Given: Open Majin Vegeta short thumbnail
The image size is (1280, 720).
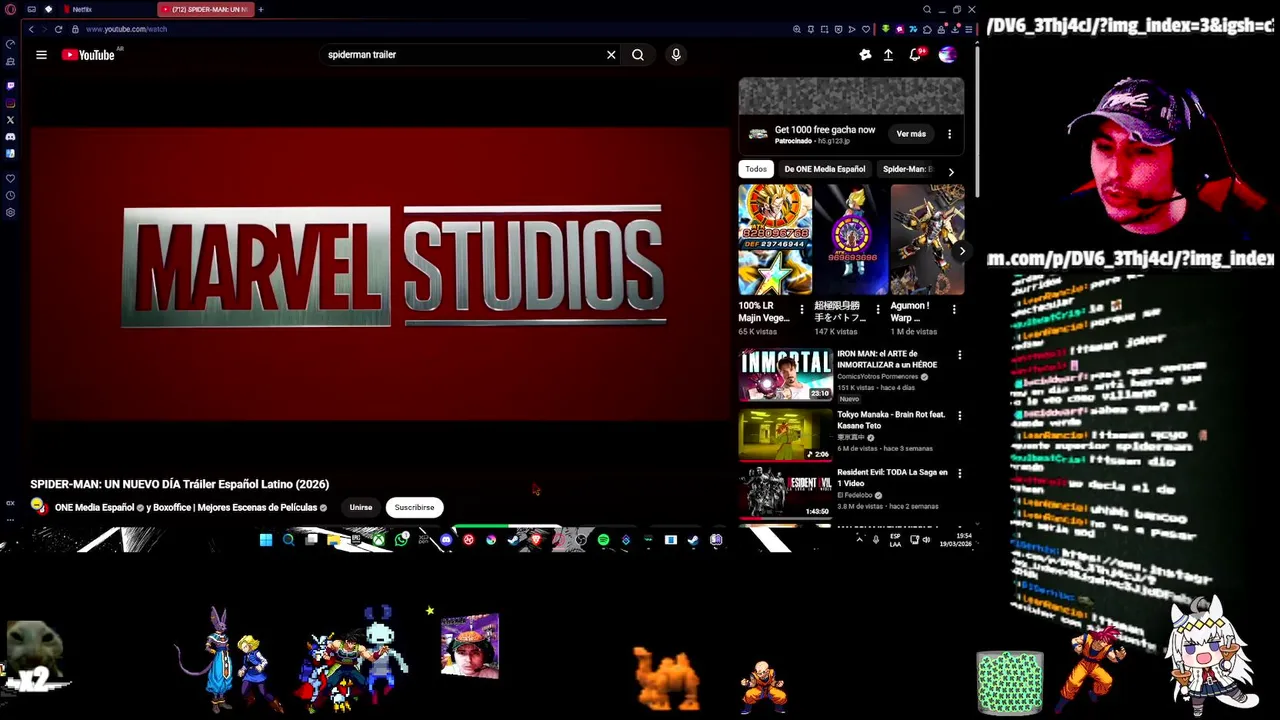Looking at the screenshot, I should [775, 240].
